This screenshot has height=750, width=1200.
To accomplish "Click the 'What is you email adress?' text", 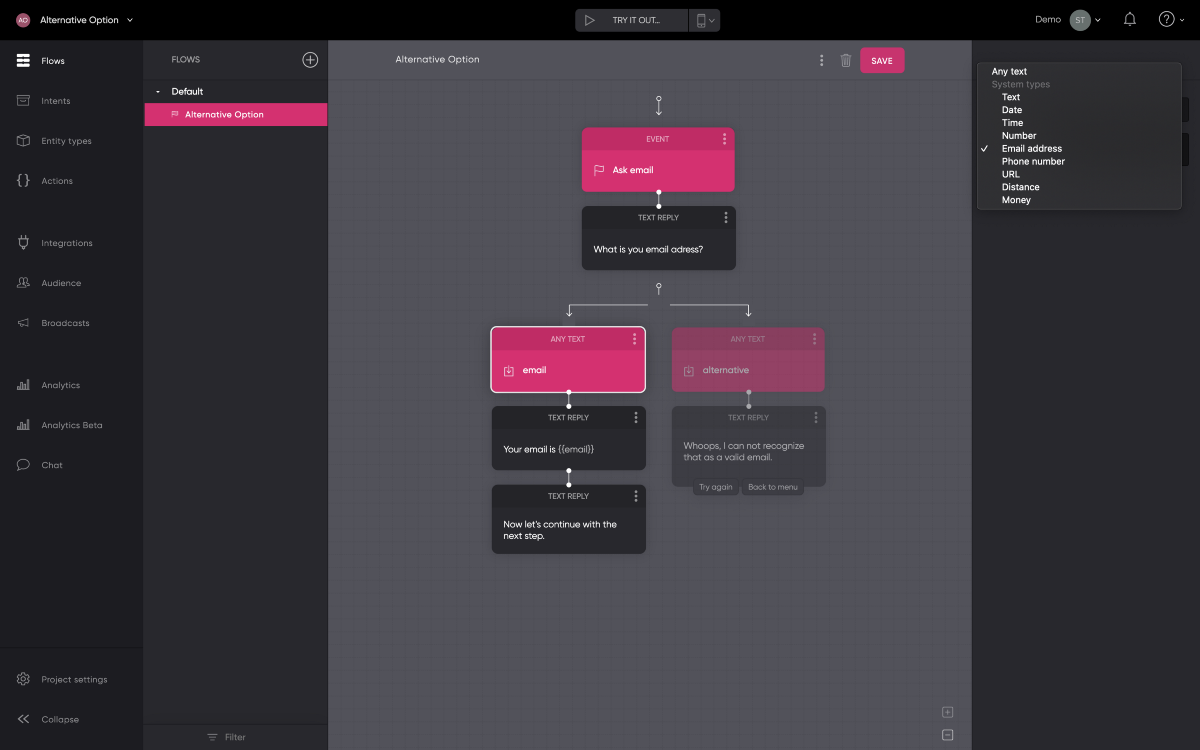I will click(x=648, y=249).
